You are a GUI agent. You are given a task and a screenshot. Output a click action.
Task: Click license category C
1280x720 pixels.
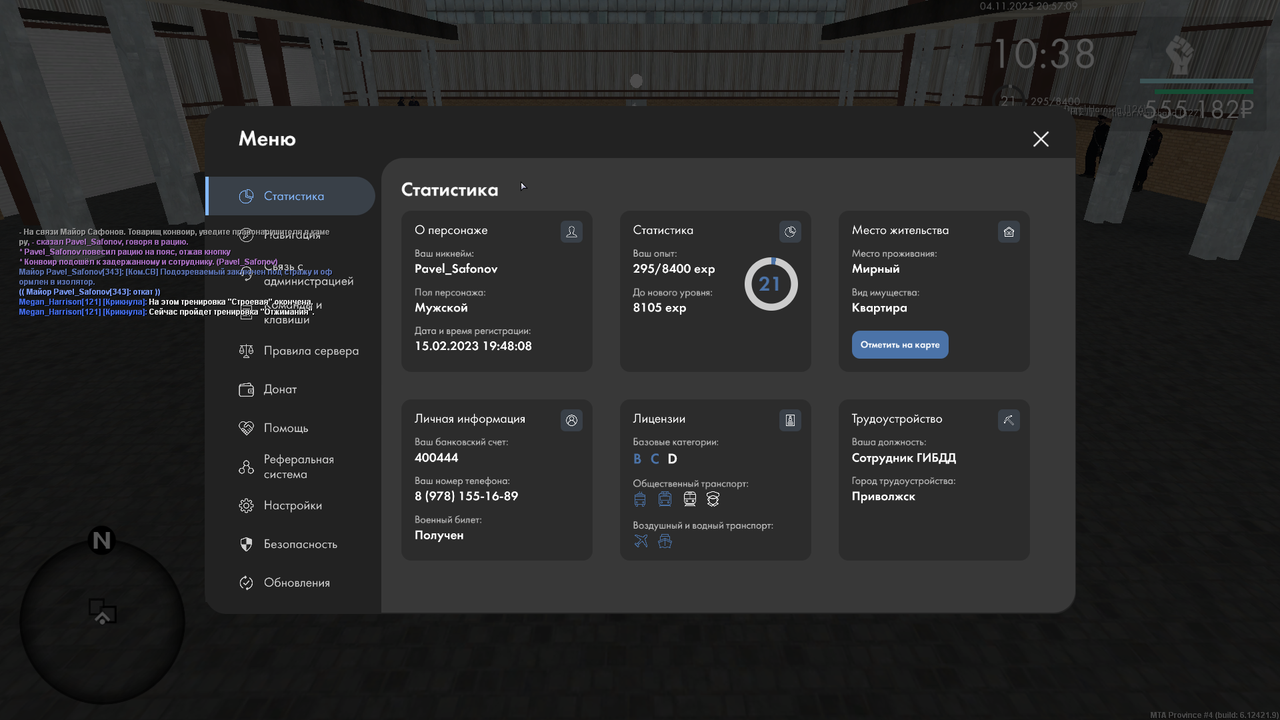coord(655,459)
